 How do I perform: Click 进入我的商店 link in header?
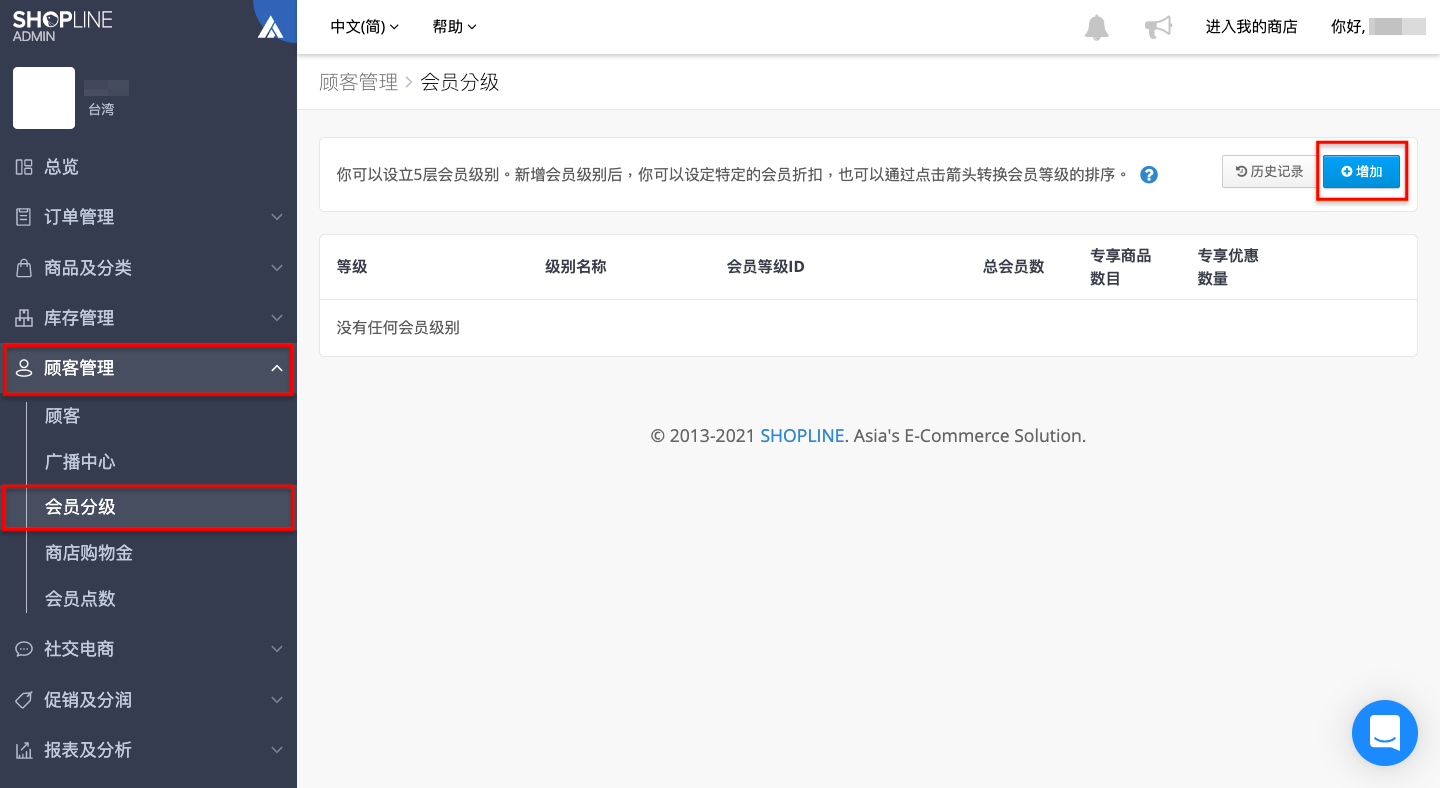point(1251,27)
